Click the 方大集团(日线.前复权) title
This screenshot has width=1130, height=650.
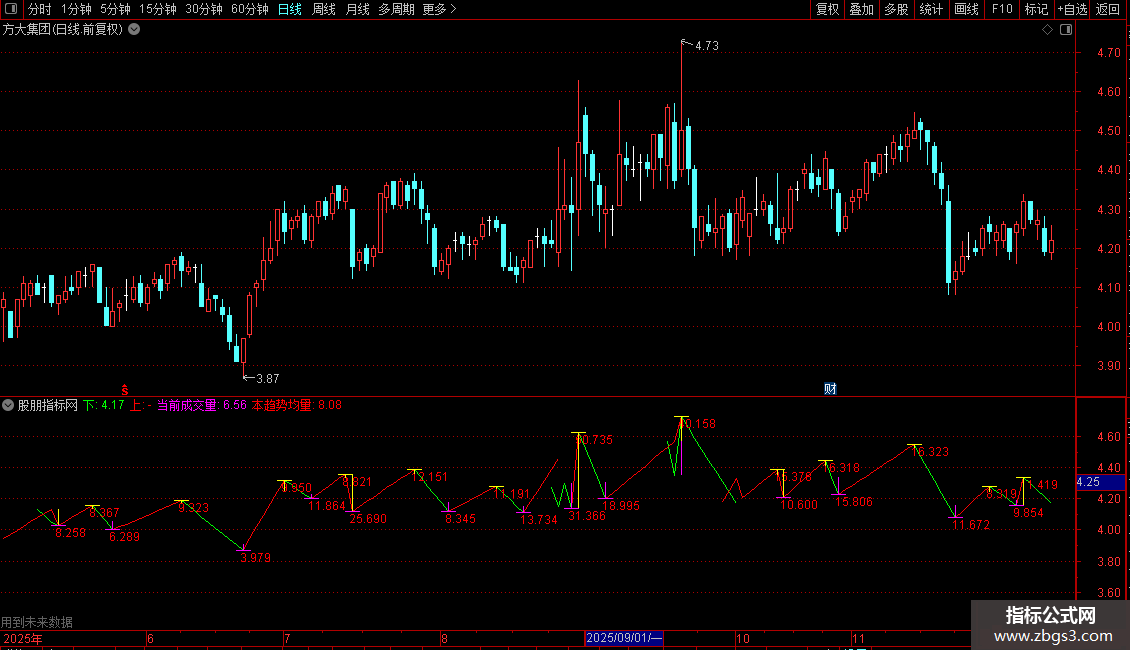(63, 30)
